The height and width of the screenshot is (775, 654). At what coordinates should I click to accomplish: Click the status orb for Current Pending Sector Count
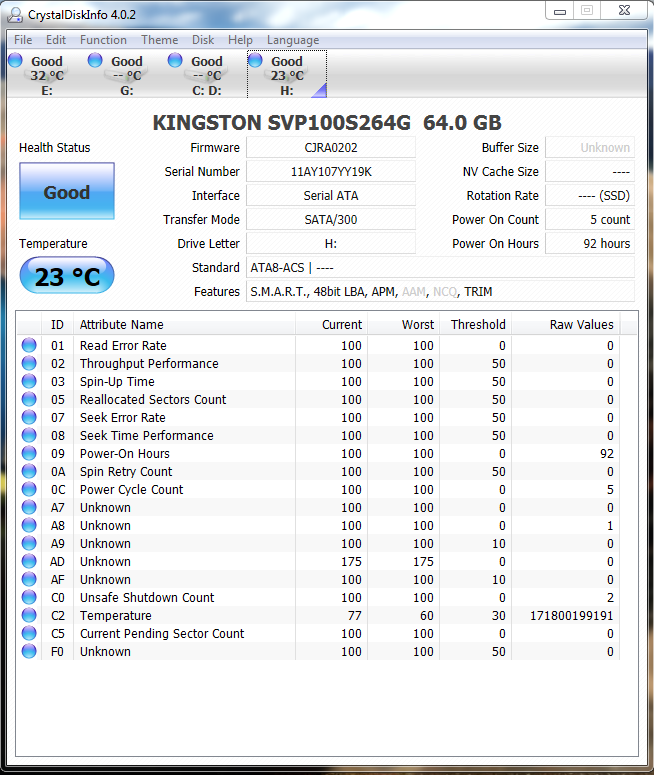tap(29, 633)
